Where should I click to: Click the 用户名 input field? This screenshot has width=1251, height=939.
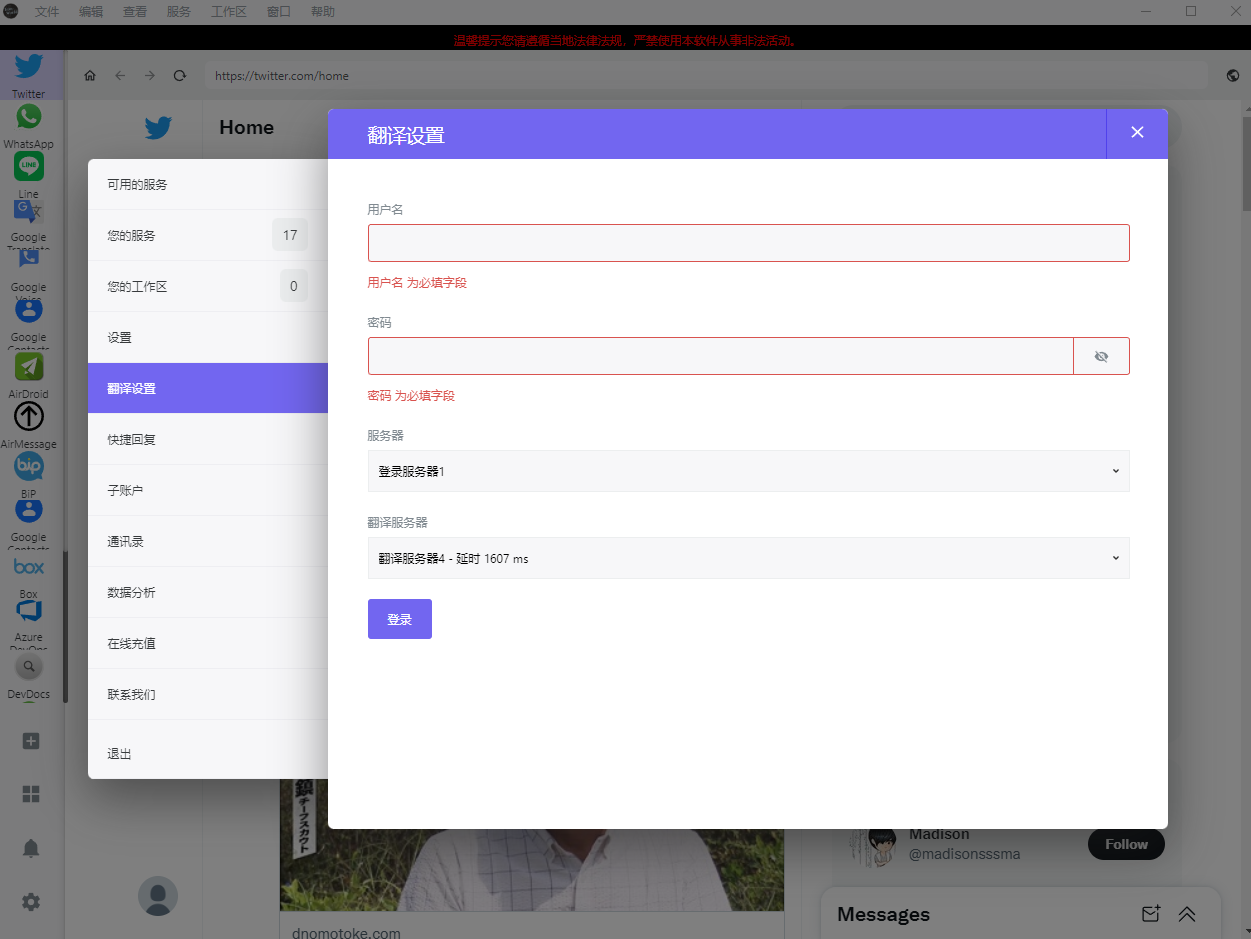(748, 243)
